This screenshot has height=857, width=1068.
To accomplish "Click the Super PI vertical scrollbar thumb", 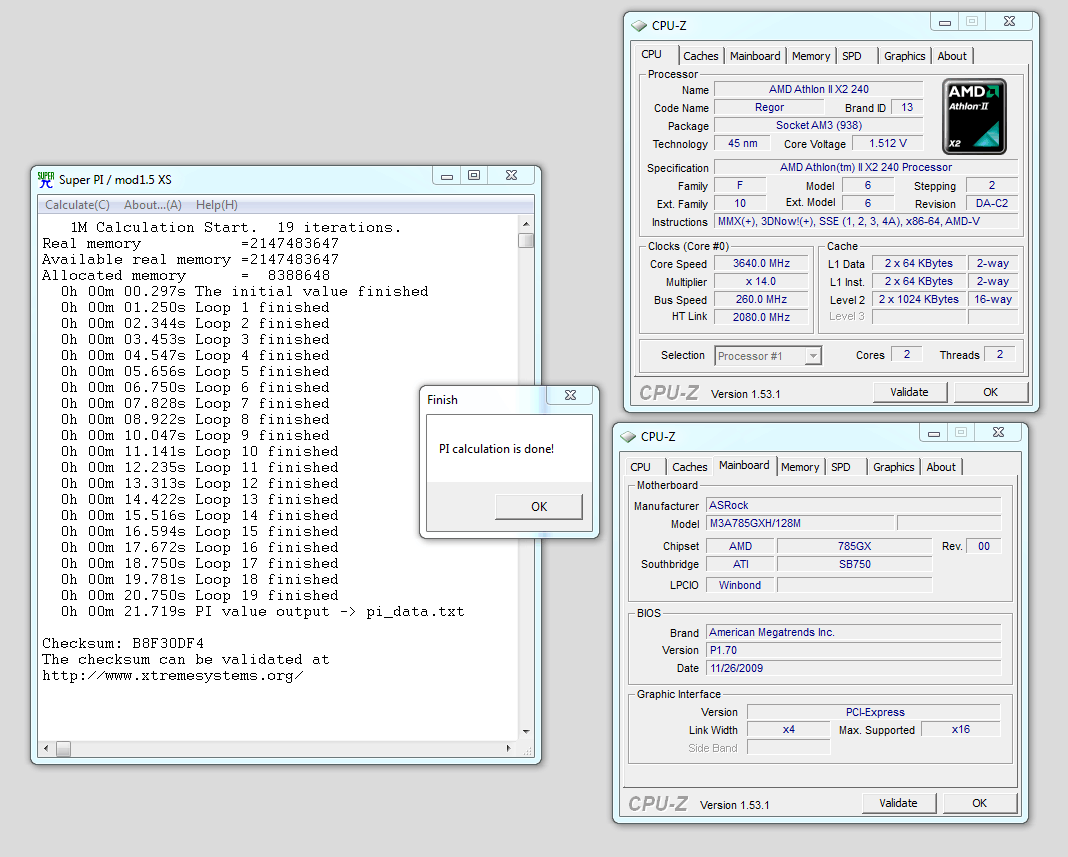I will pos(526,240).
